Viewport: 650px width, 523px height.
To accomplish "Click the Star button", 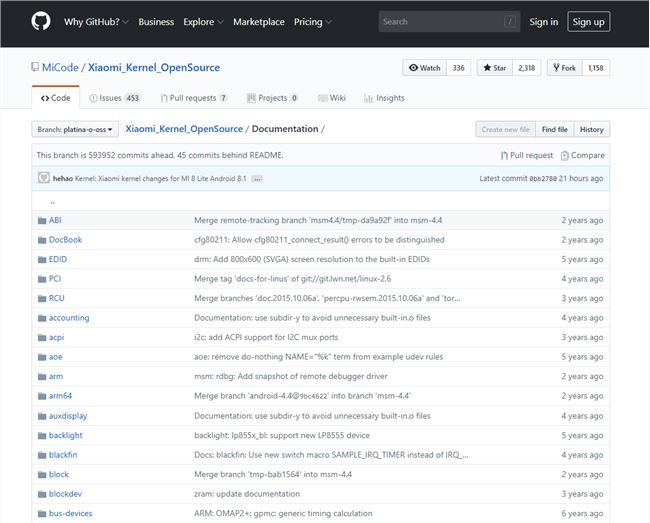I will tap(495, 68).
